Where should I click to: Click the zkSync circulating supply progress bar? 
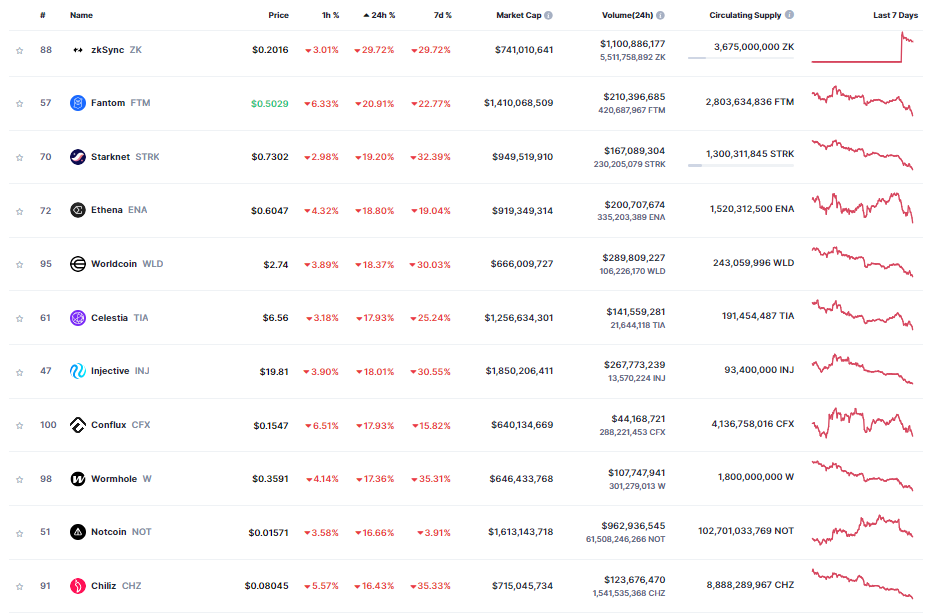tap(741, 58)
